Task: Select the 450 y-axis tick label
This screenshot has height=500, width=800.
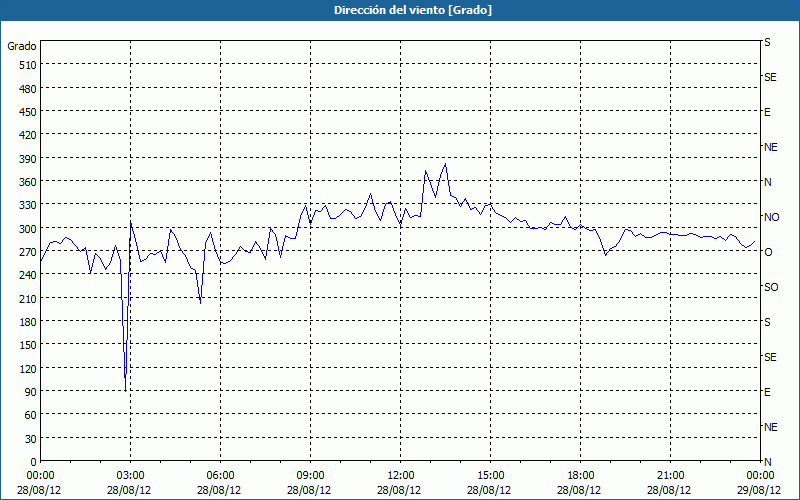Action: click(28, 112)
